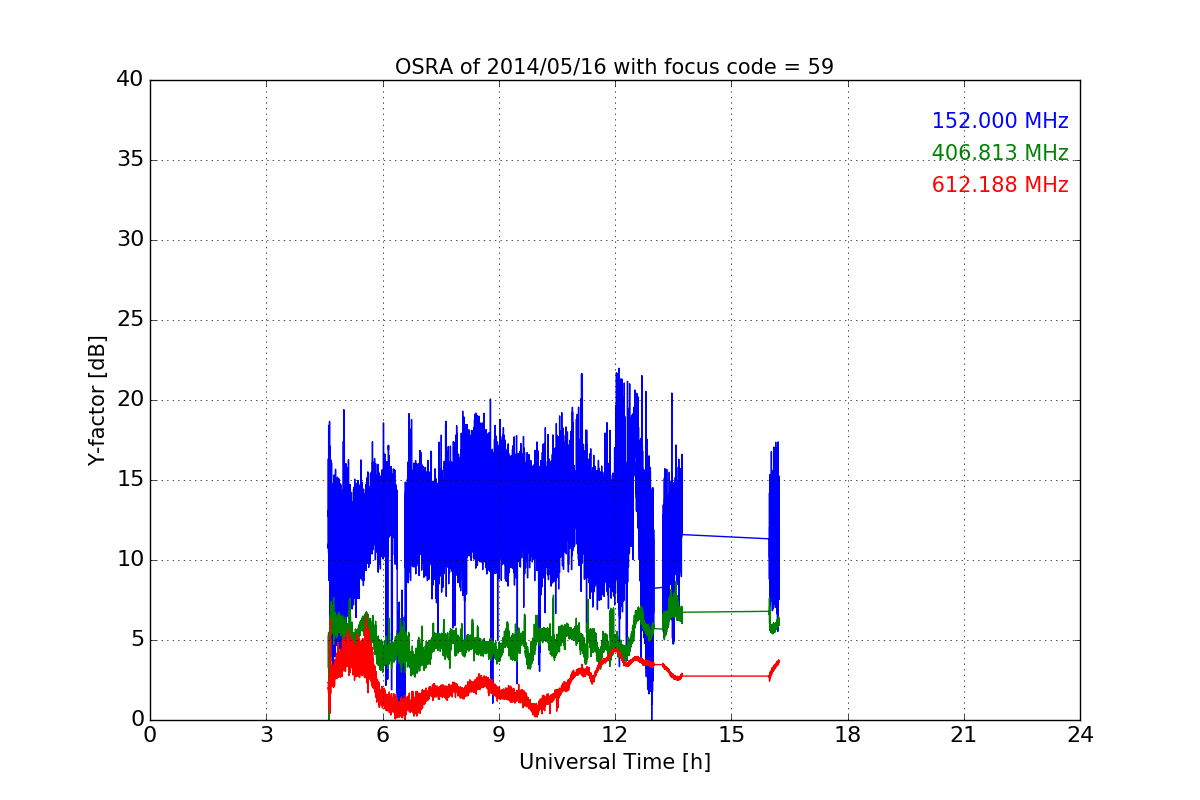Image resolution: width=1200 pixels, height=800 pixels.
Task: Click the x-axis tick label 21
Action: [x=964, y=735]
